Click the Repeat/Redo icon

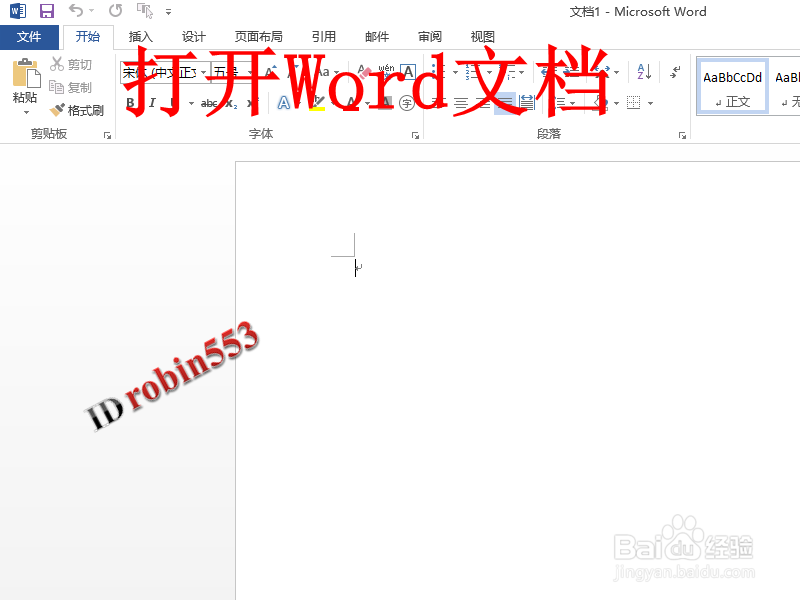click(116, 10)
